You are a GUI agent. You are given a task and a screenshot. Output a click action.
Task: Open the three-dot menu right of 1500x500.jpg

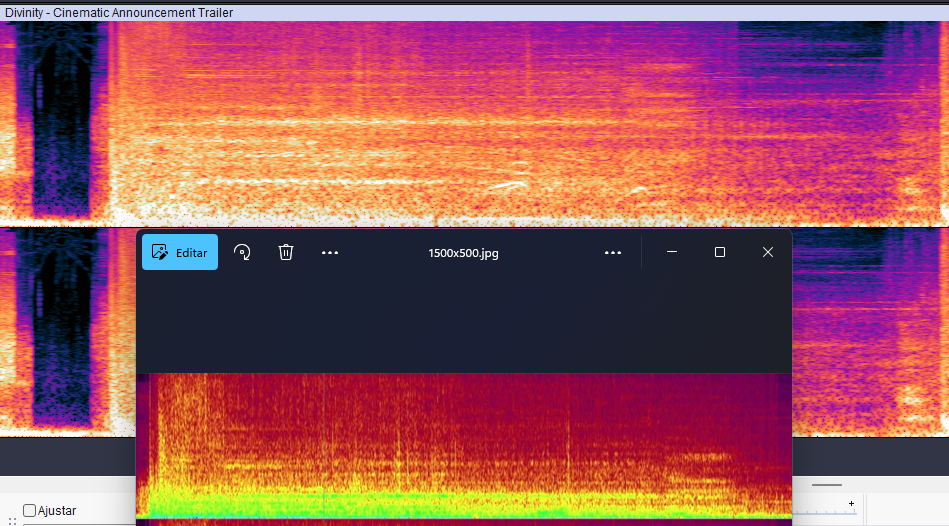pyautogui.click(x=612, y=252)
